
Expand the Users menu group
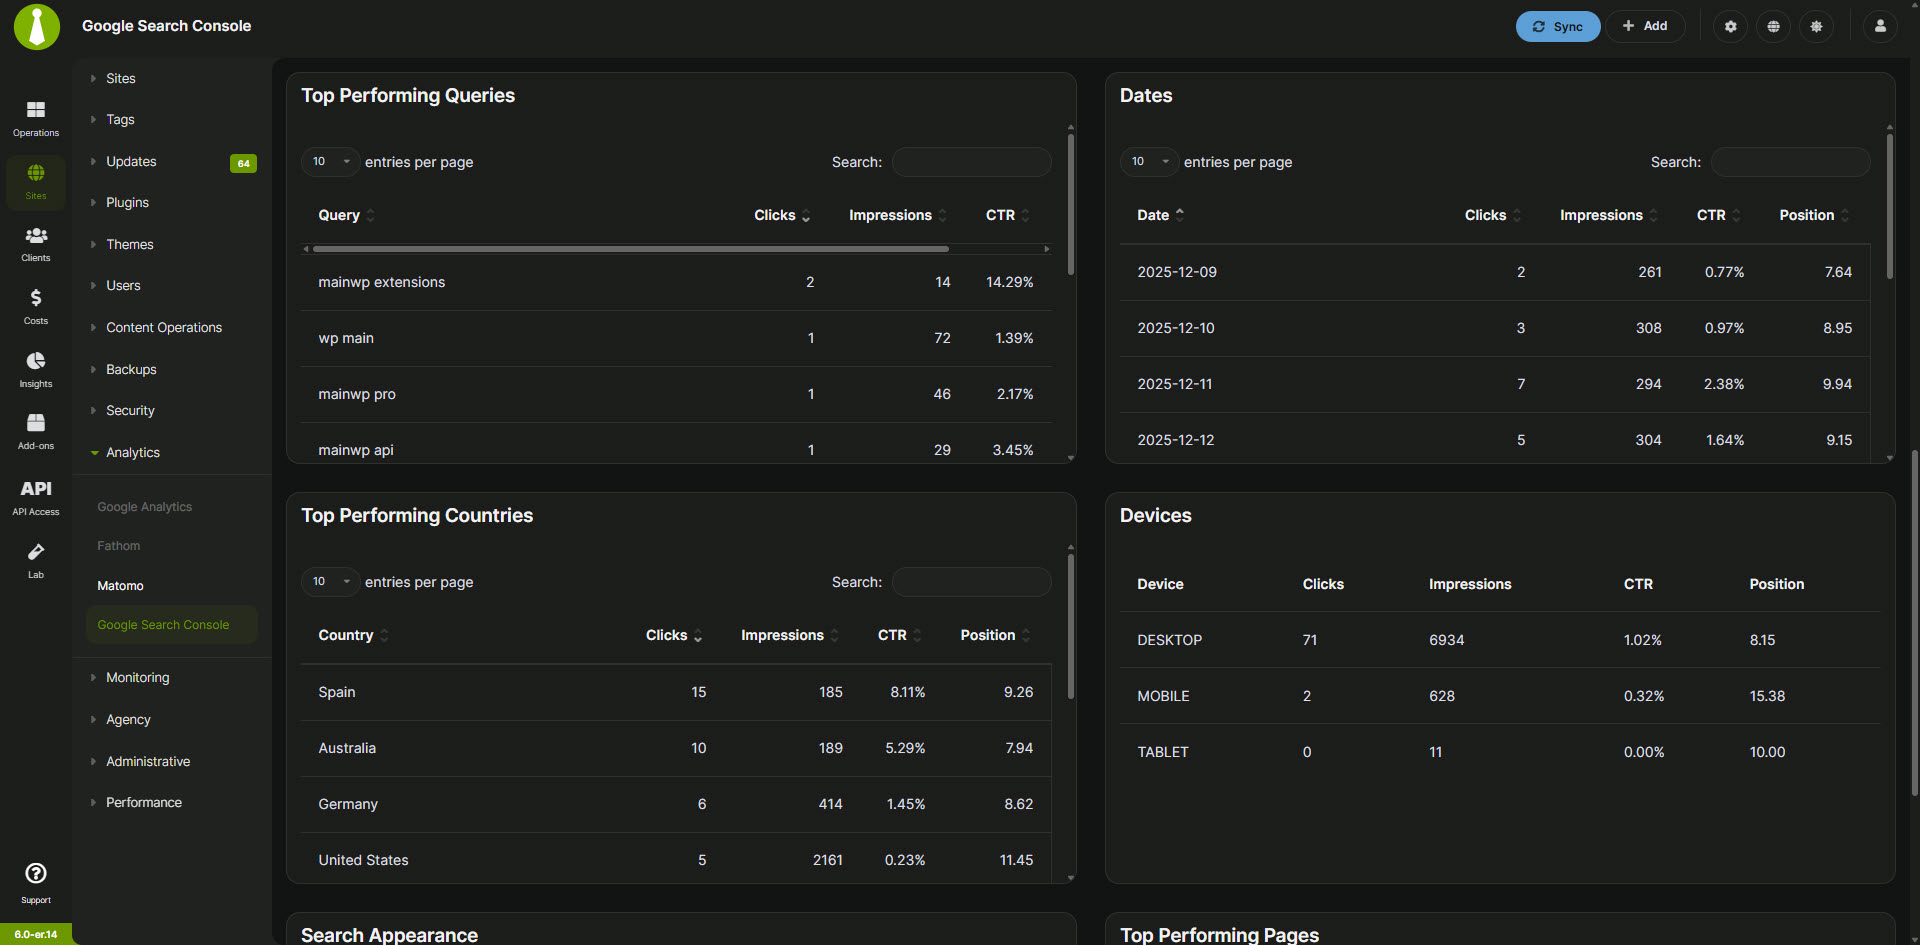123,285
